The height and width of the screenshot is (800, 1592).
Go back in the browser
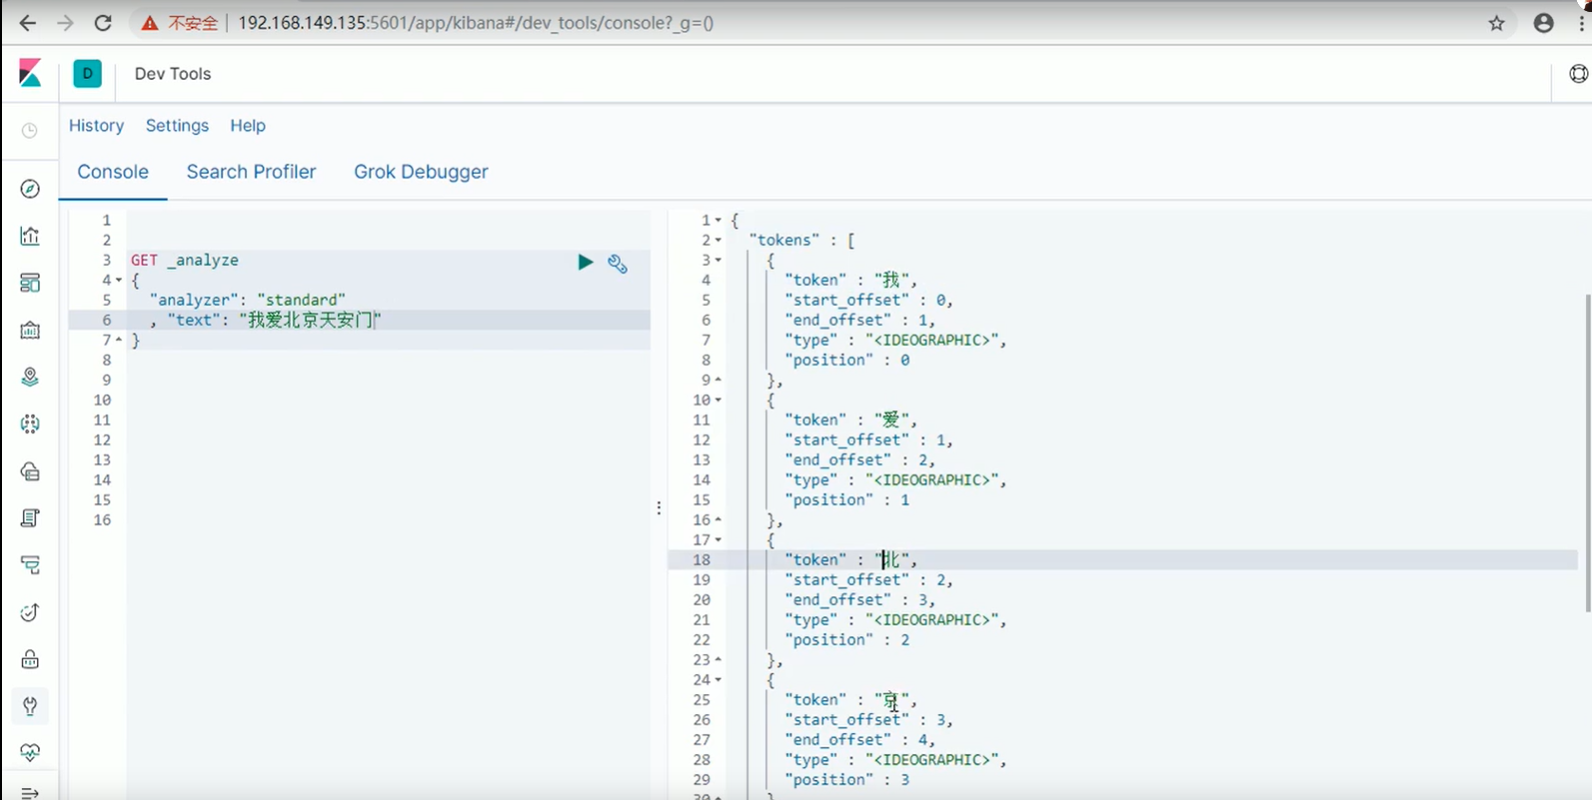click(x=27, y=22)
